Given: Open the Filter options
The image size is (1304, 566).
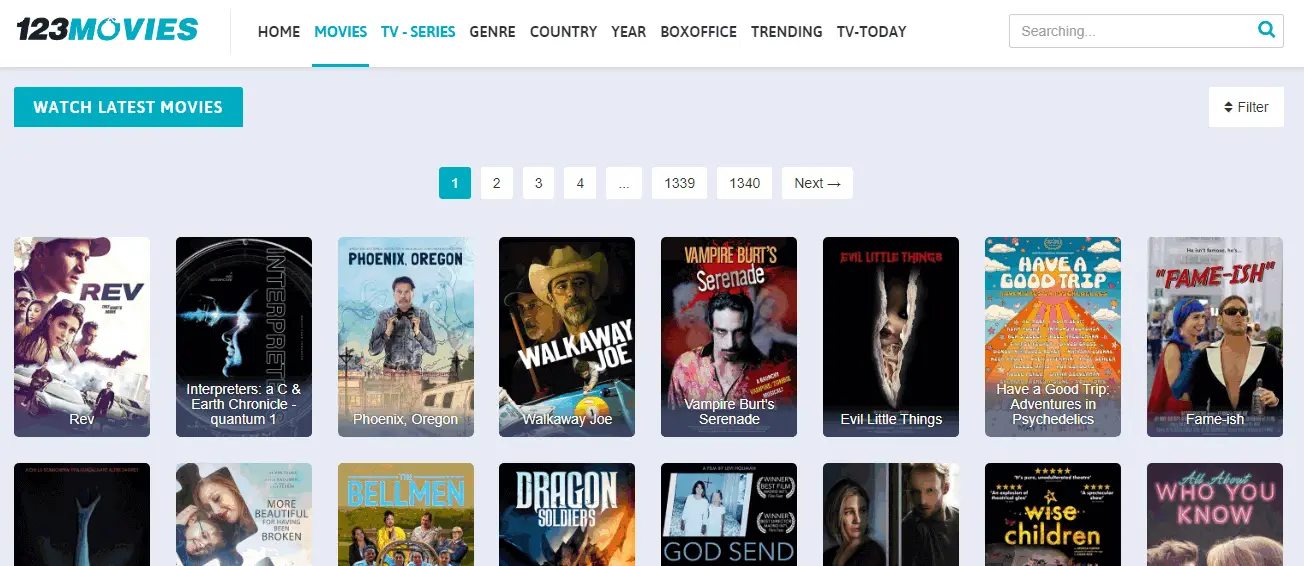Looking at the screenshot, I should (x=1246, y=107).
